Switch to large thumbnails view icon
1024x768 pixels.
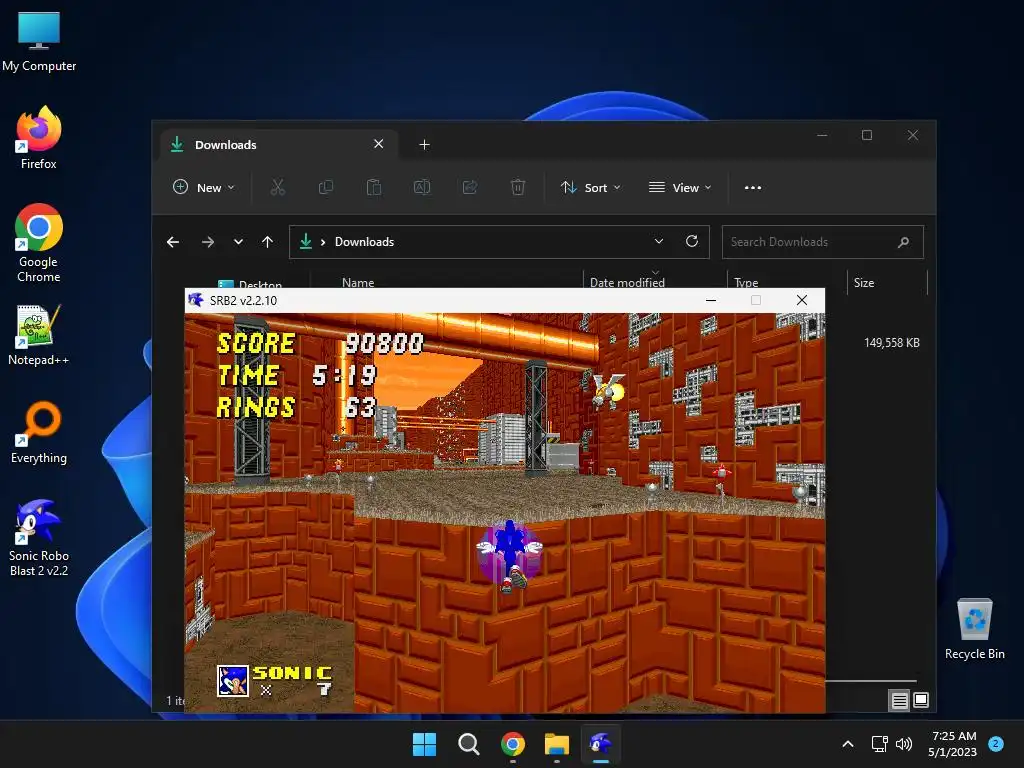coord(921,700)
